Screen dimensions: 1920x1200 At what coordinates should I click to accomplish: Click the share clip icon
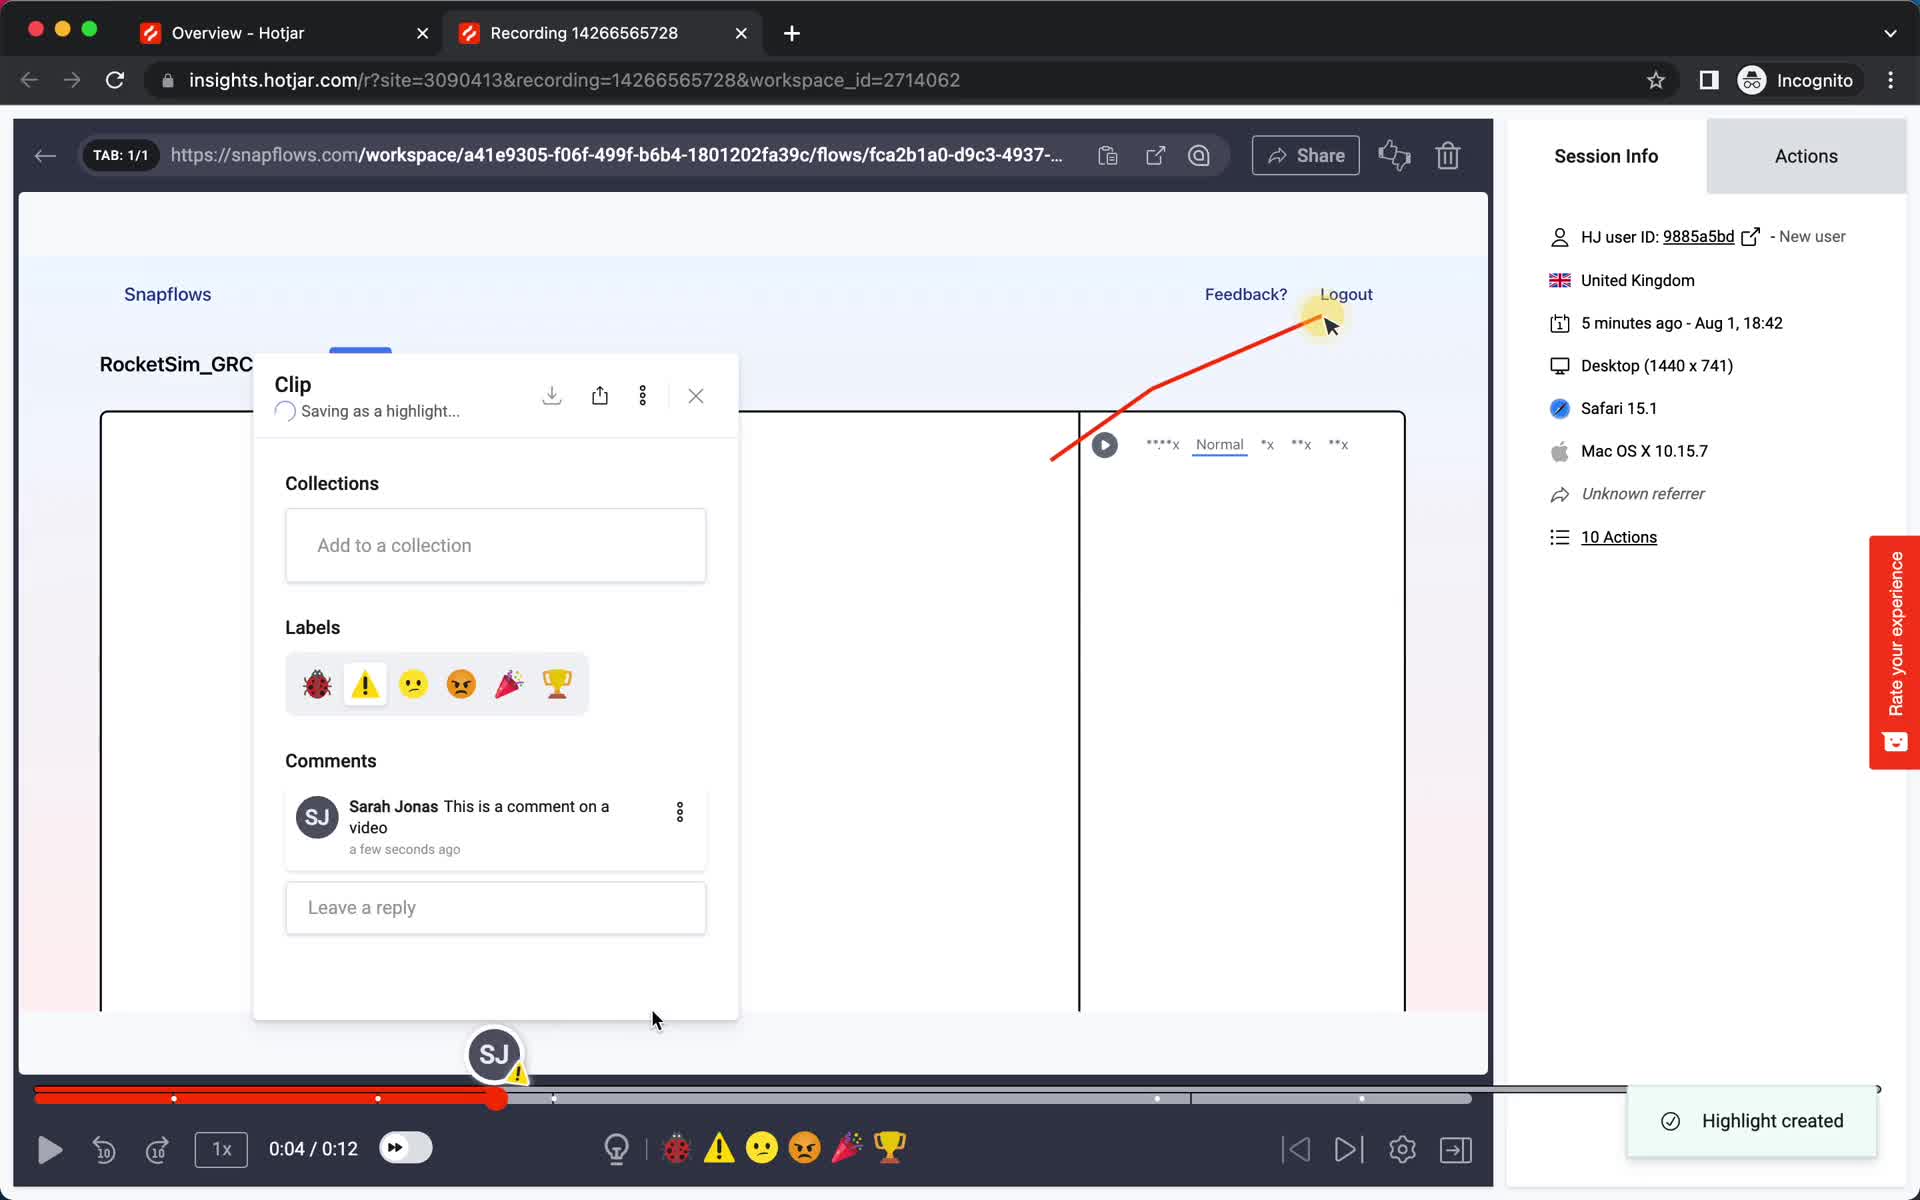coord(599,397)
